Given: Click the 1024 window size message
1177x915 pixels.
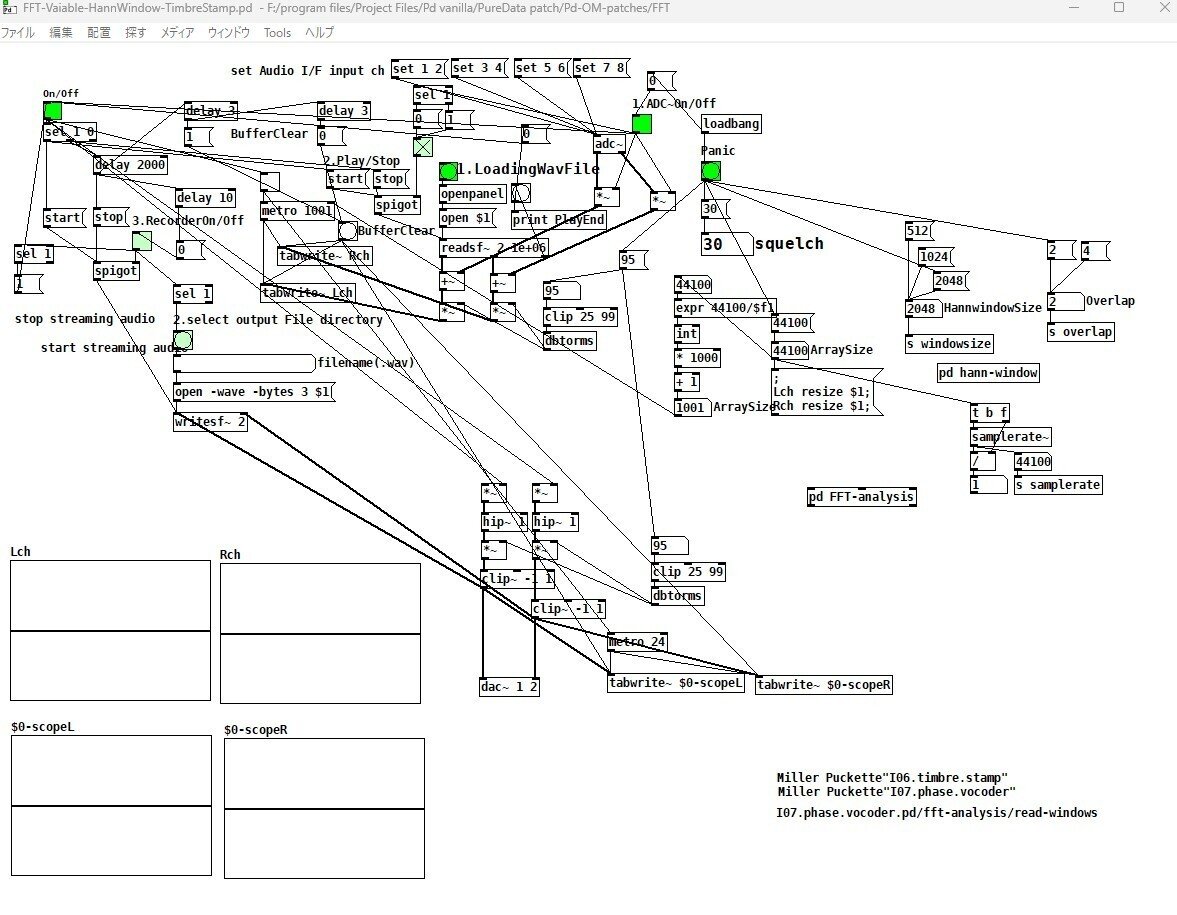Looking at the screenshot, I should tap(936, 257).
